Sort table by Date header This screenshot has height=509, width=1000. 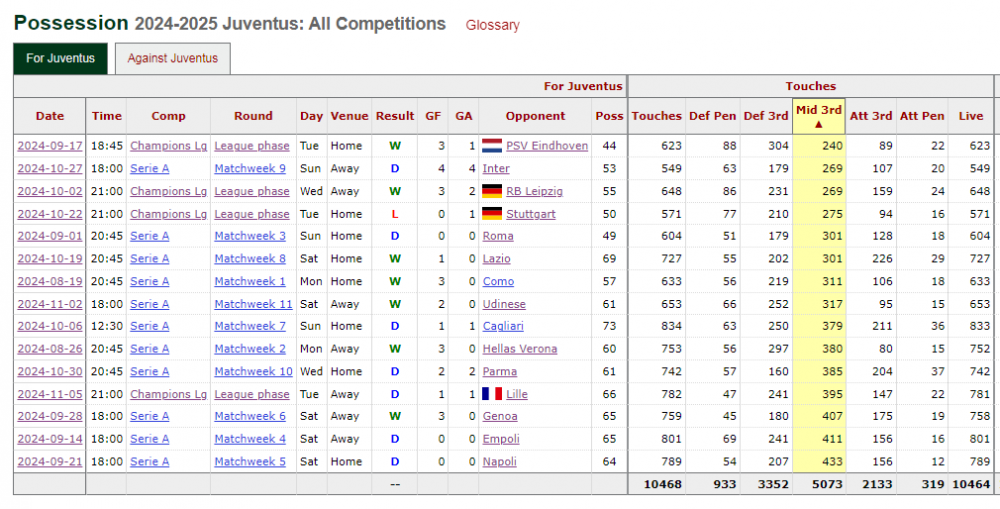point(50,116)
